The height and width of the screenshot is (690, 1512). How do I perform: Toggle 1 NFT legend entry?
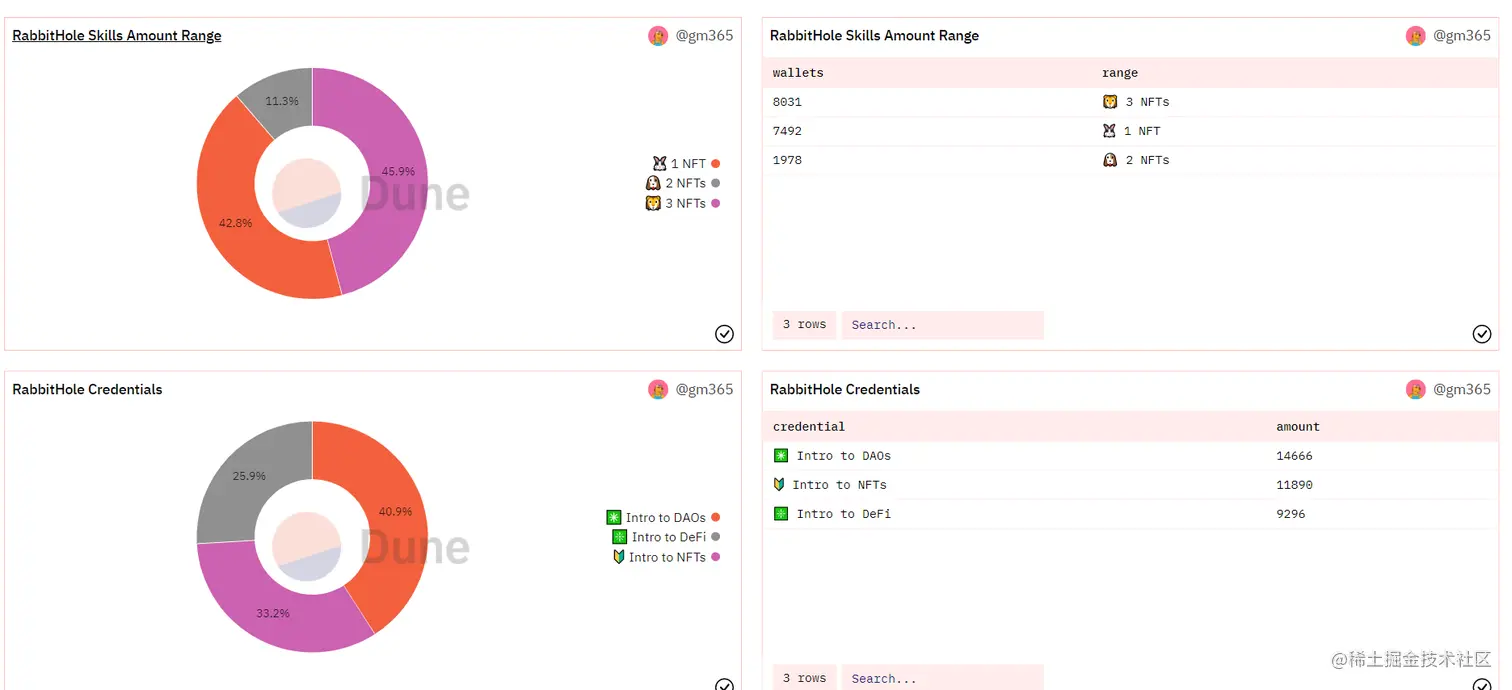click(686, 163)
